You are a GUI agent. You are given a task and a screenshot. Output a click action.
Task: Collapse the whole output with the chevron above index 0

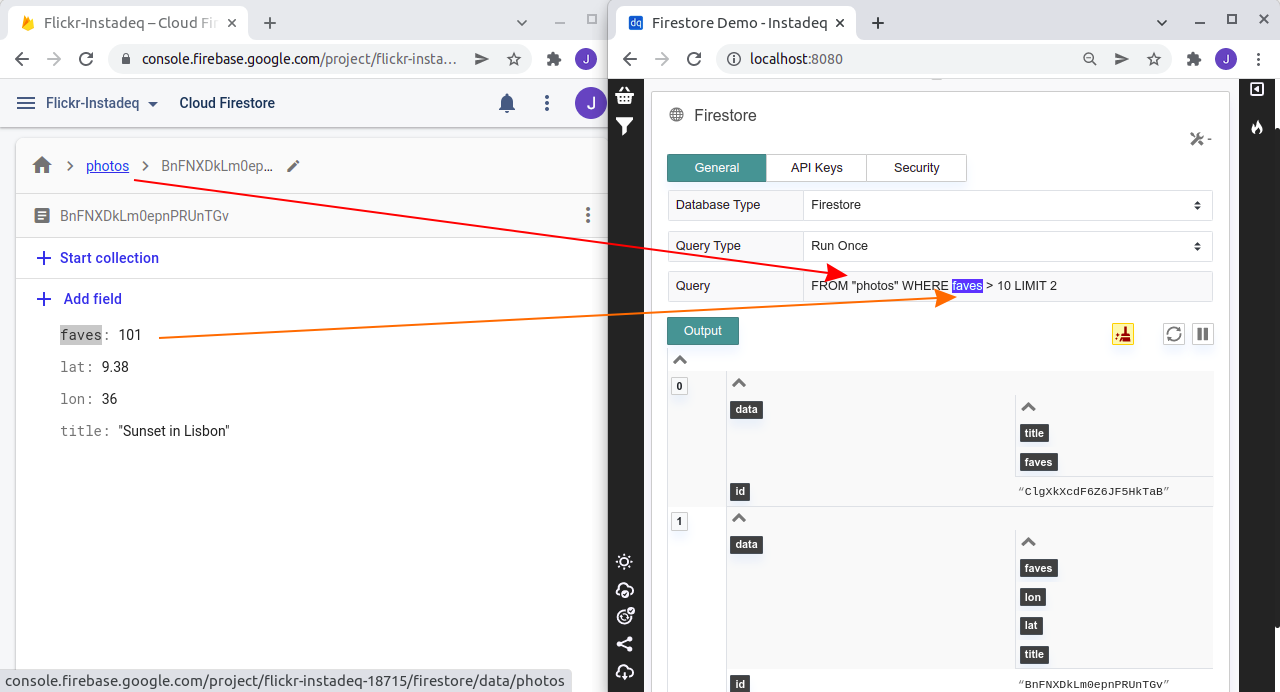point(679,360)
